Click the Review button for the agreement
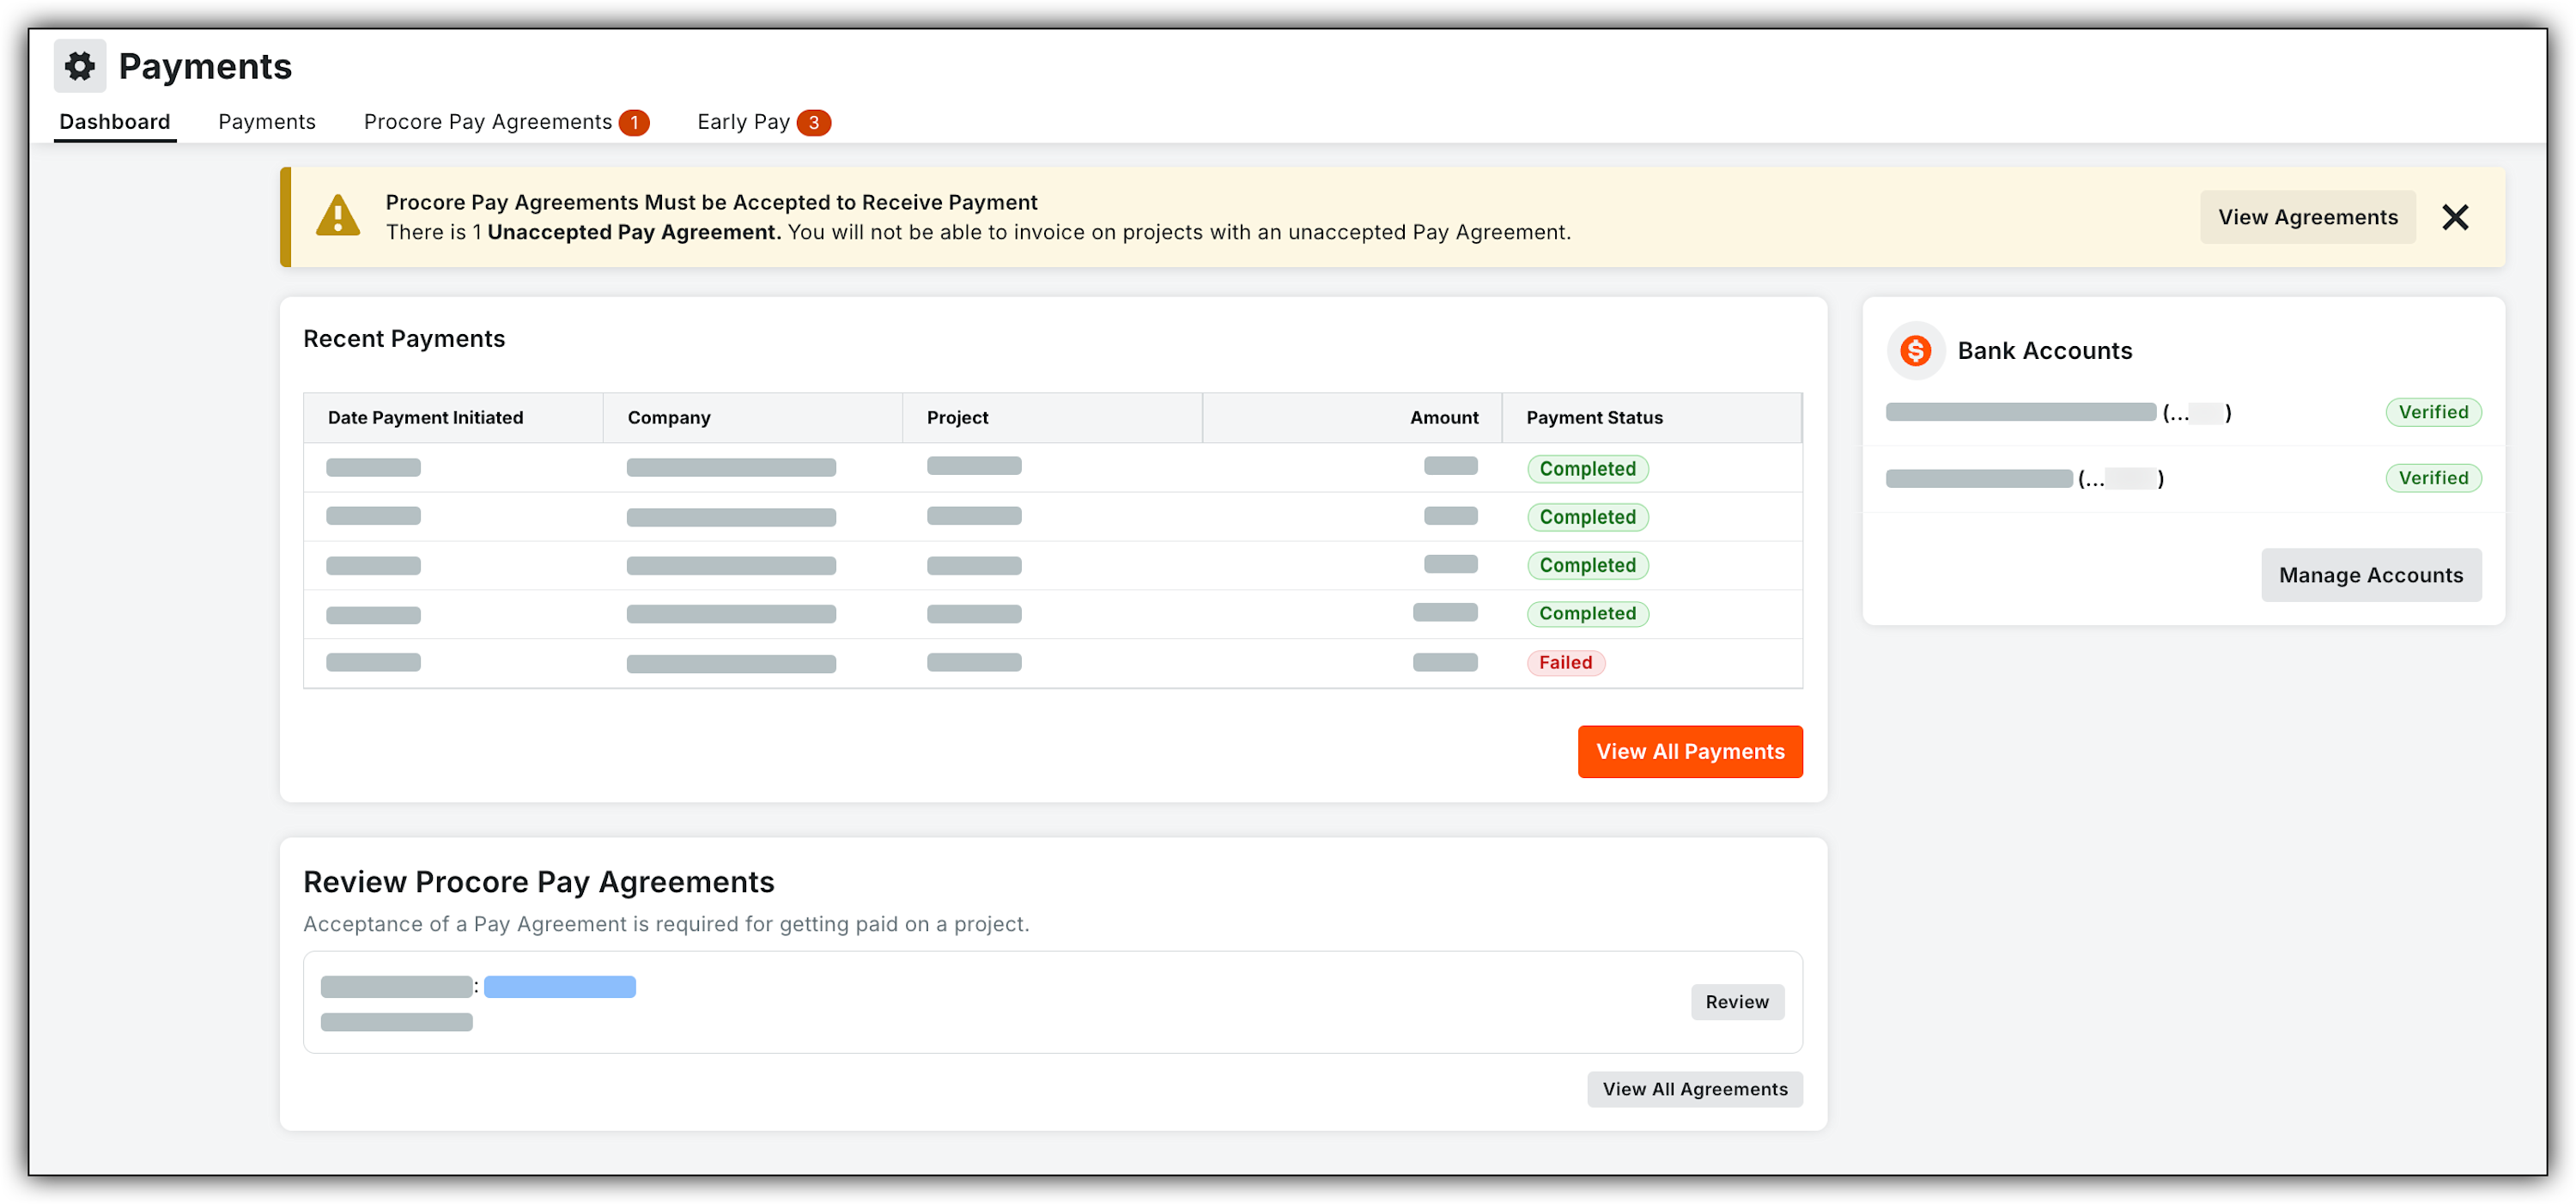Screen dimensions: 2576x1204 1737,1002
